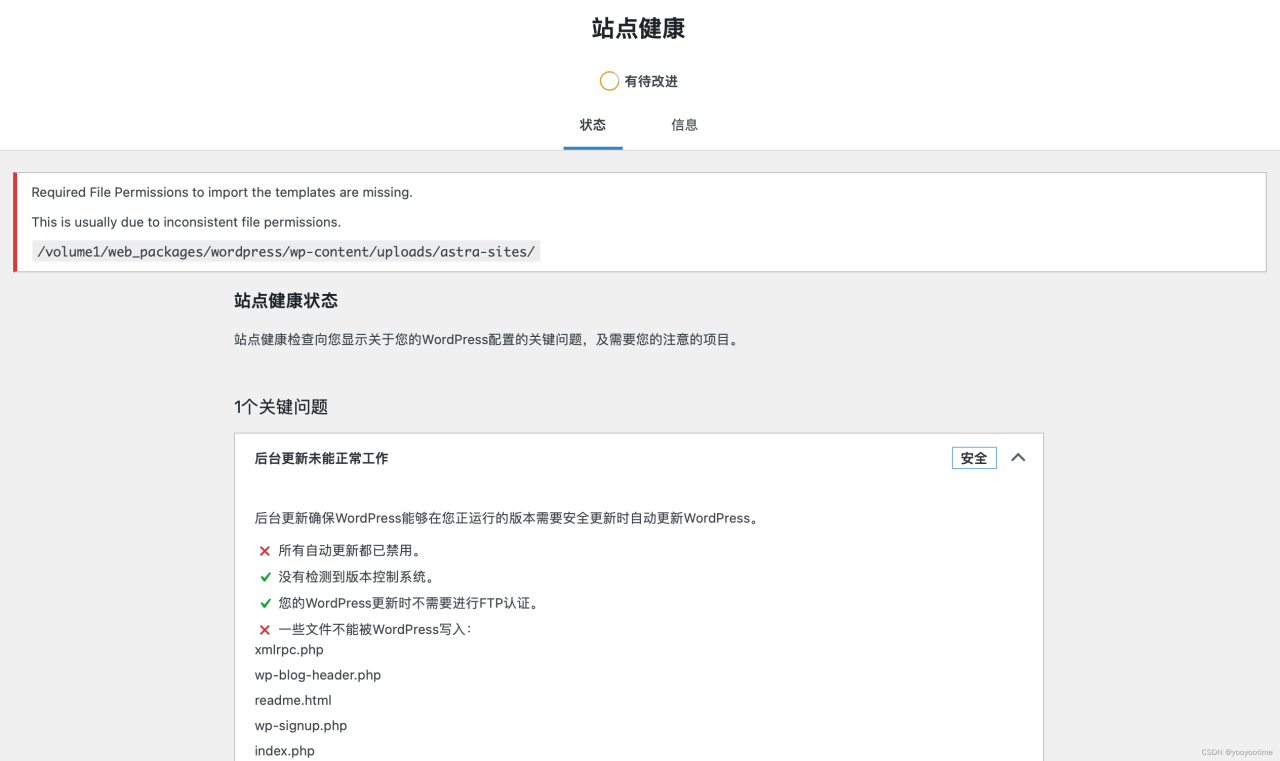Click the red X beside 所有自动更新都已禁用
Viewport: 1280px width, 761px height.
pos(264,550)
